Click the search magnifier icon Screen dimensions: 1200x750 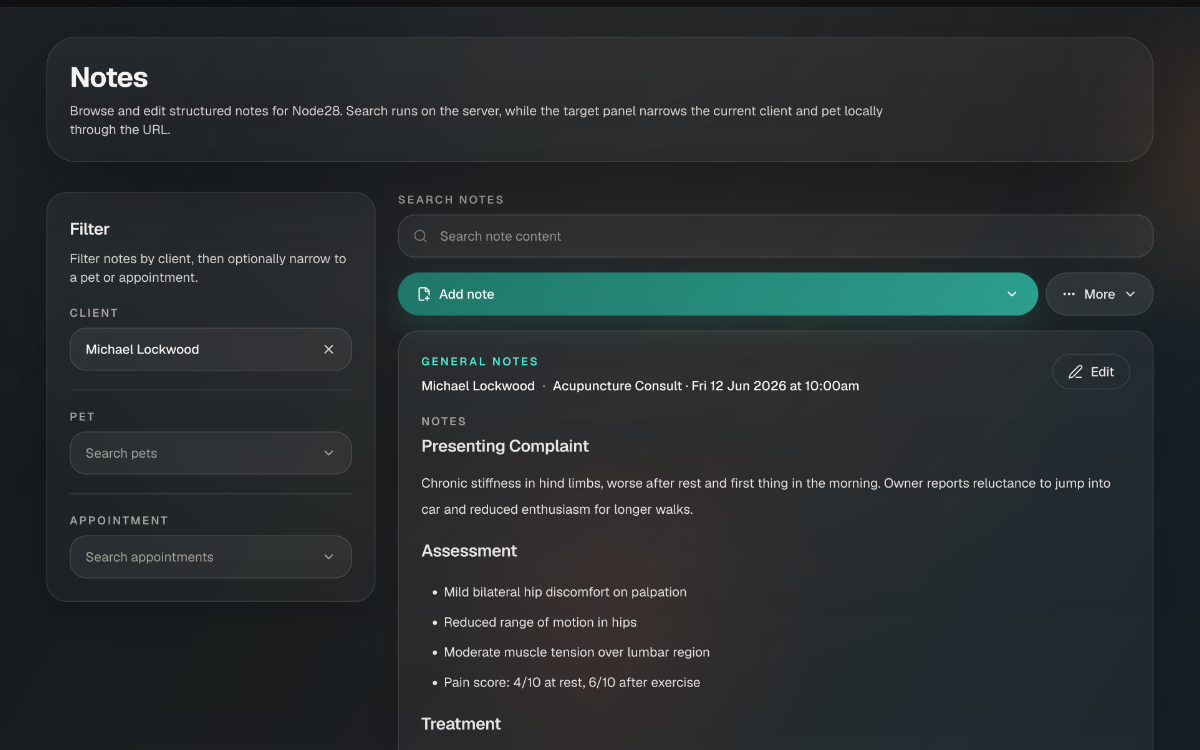[x=421, y=236]
